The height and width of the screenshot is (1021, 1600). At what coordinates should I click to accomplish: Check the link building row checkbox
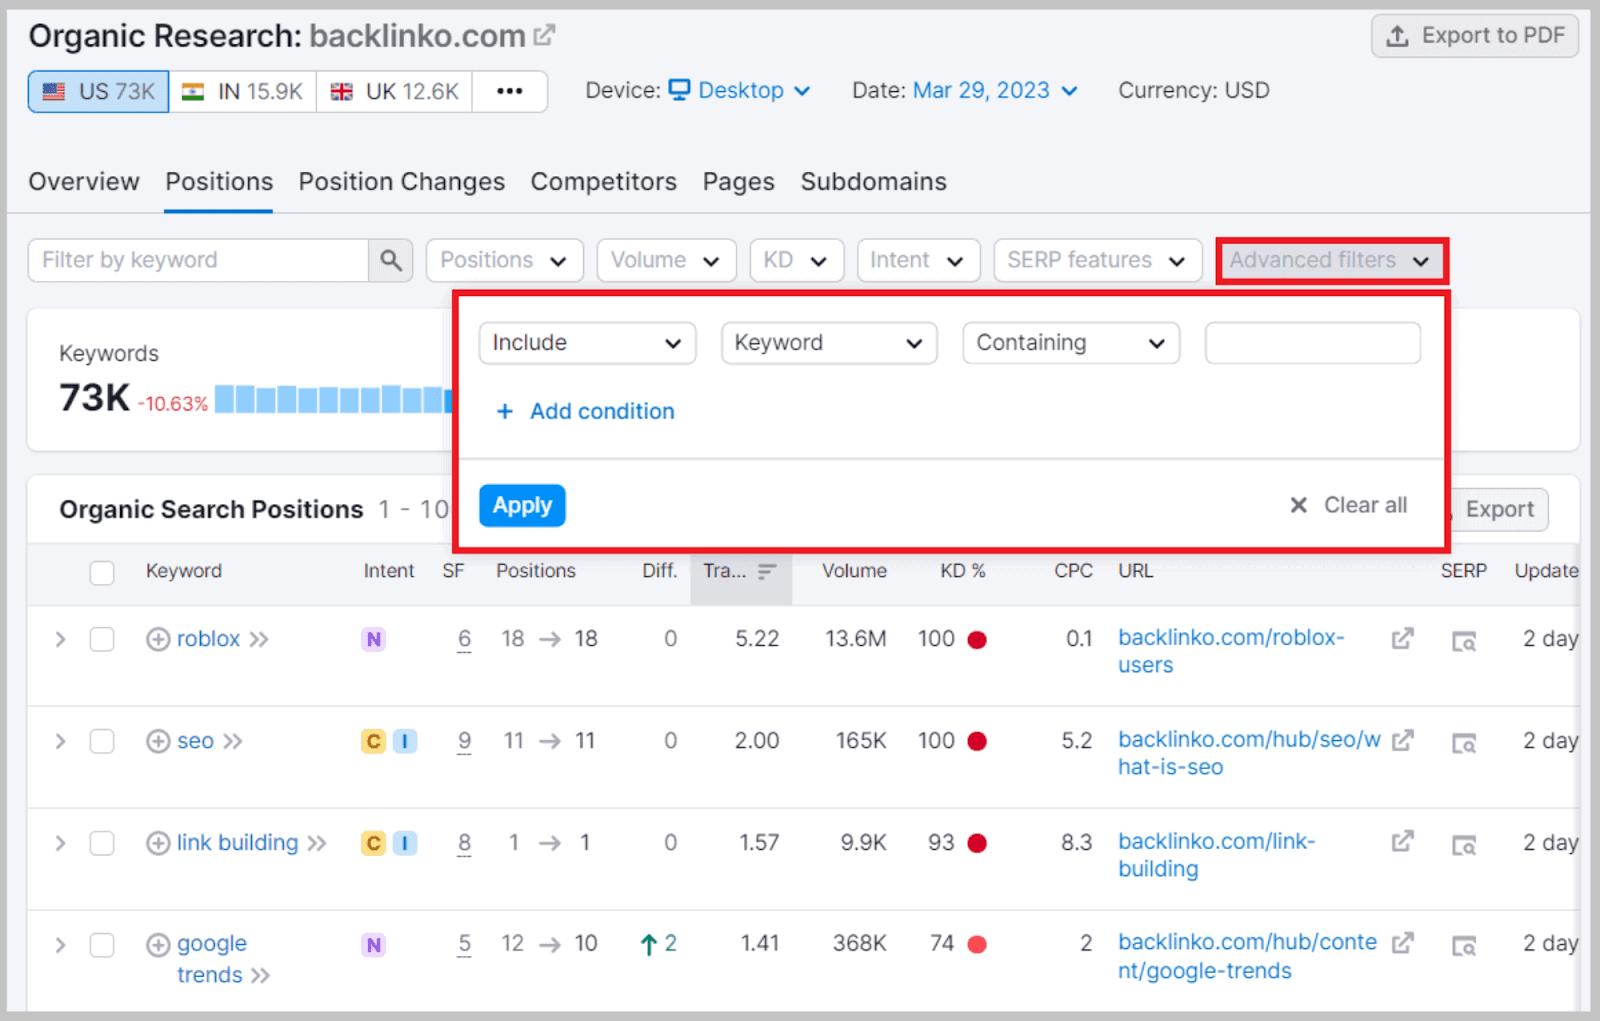pos(102,843)
